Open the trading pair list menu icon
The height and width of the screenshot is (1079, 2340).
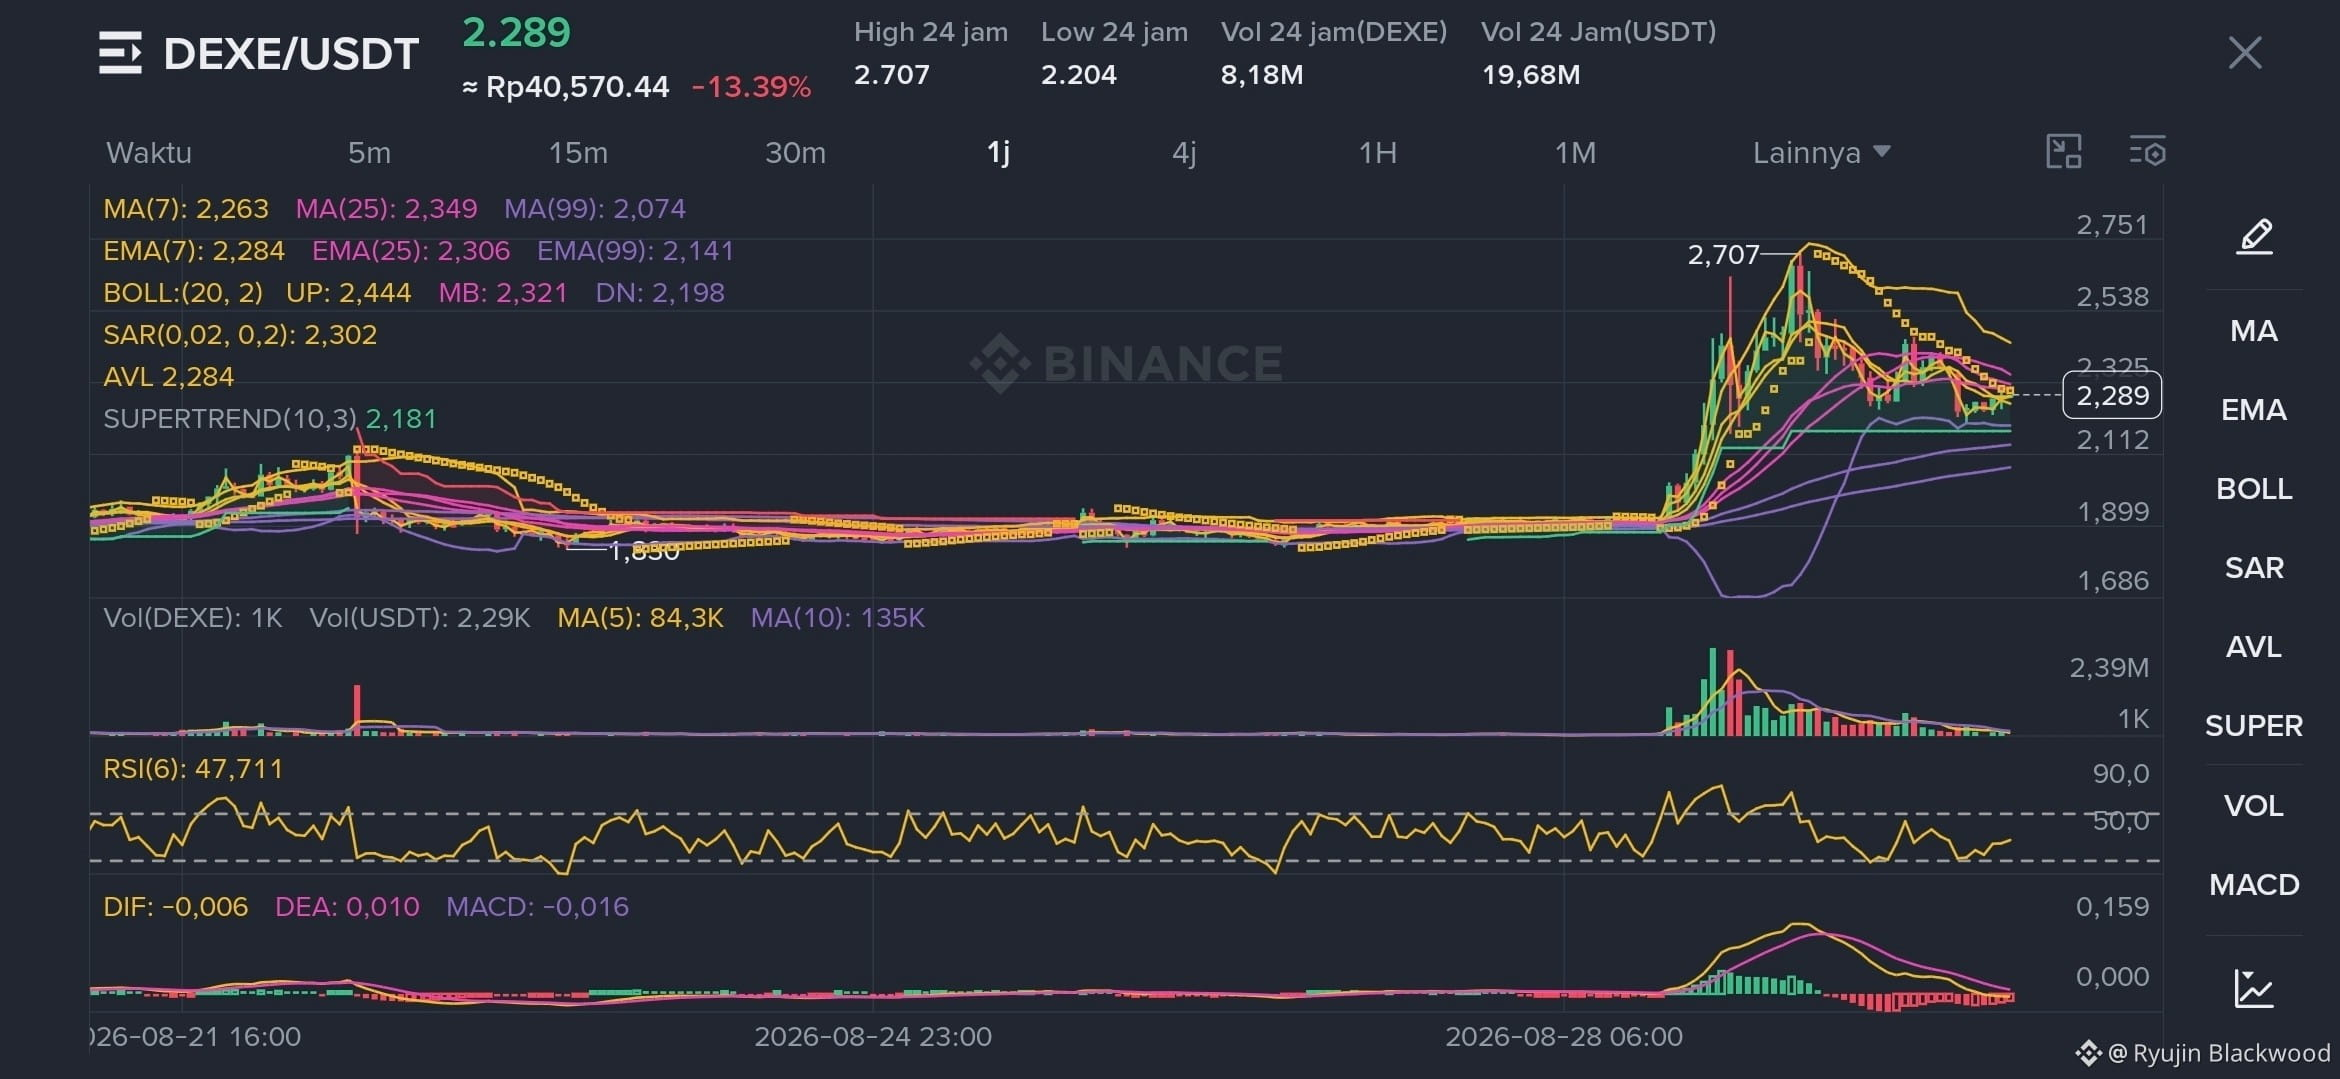tap(120, 53)
